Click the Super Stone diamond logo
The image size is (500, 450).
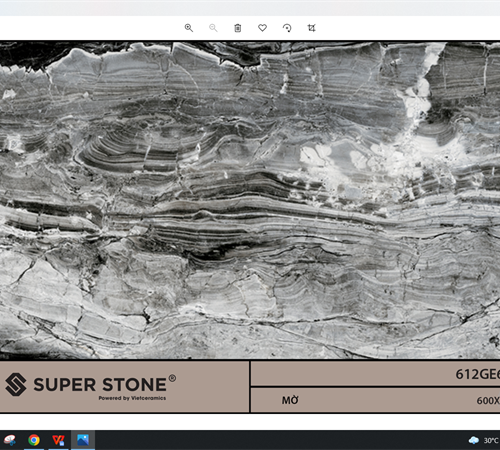point(16,384)
